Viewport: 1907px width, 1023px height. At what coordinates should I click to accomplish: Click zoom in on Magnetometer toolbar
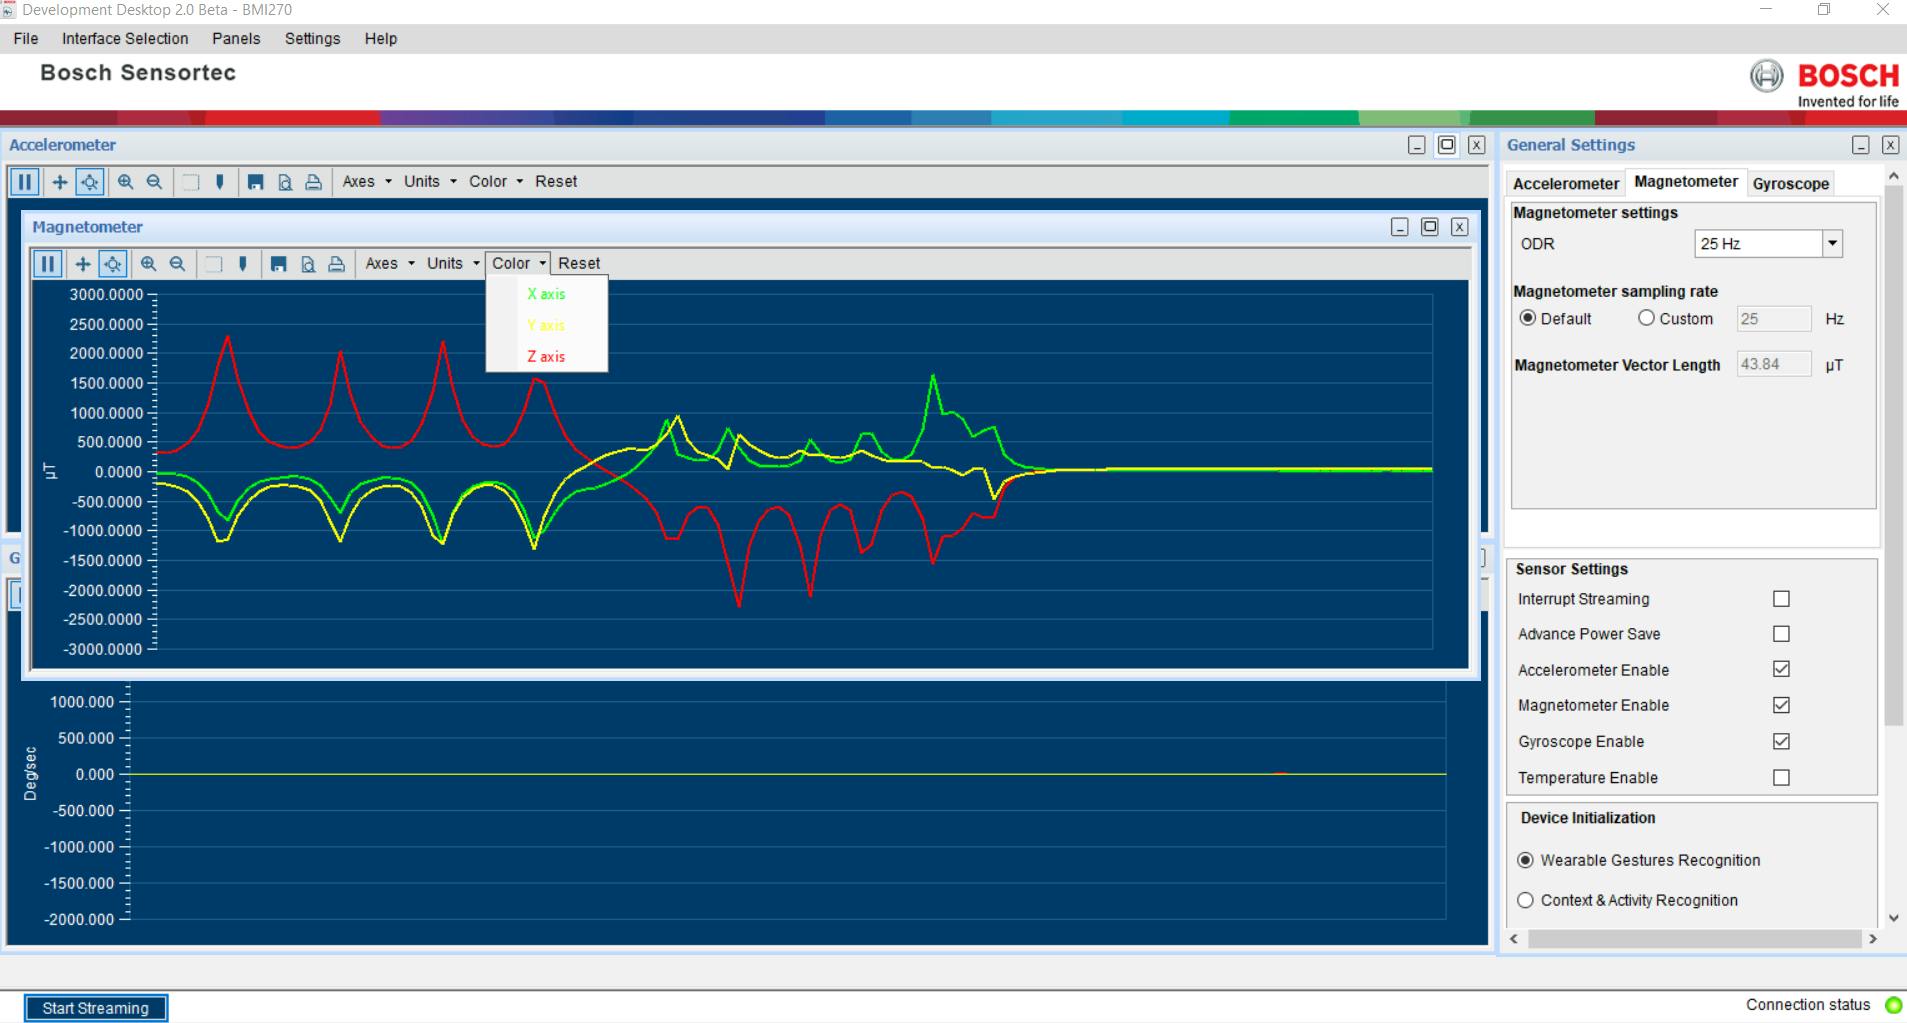(x=148, y=264)
